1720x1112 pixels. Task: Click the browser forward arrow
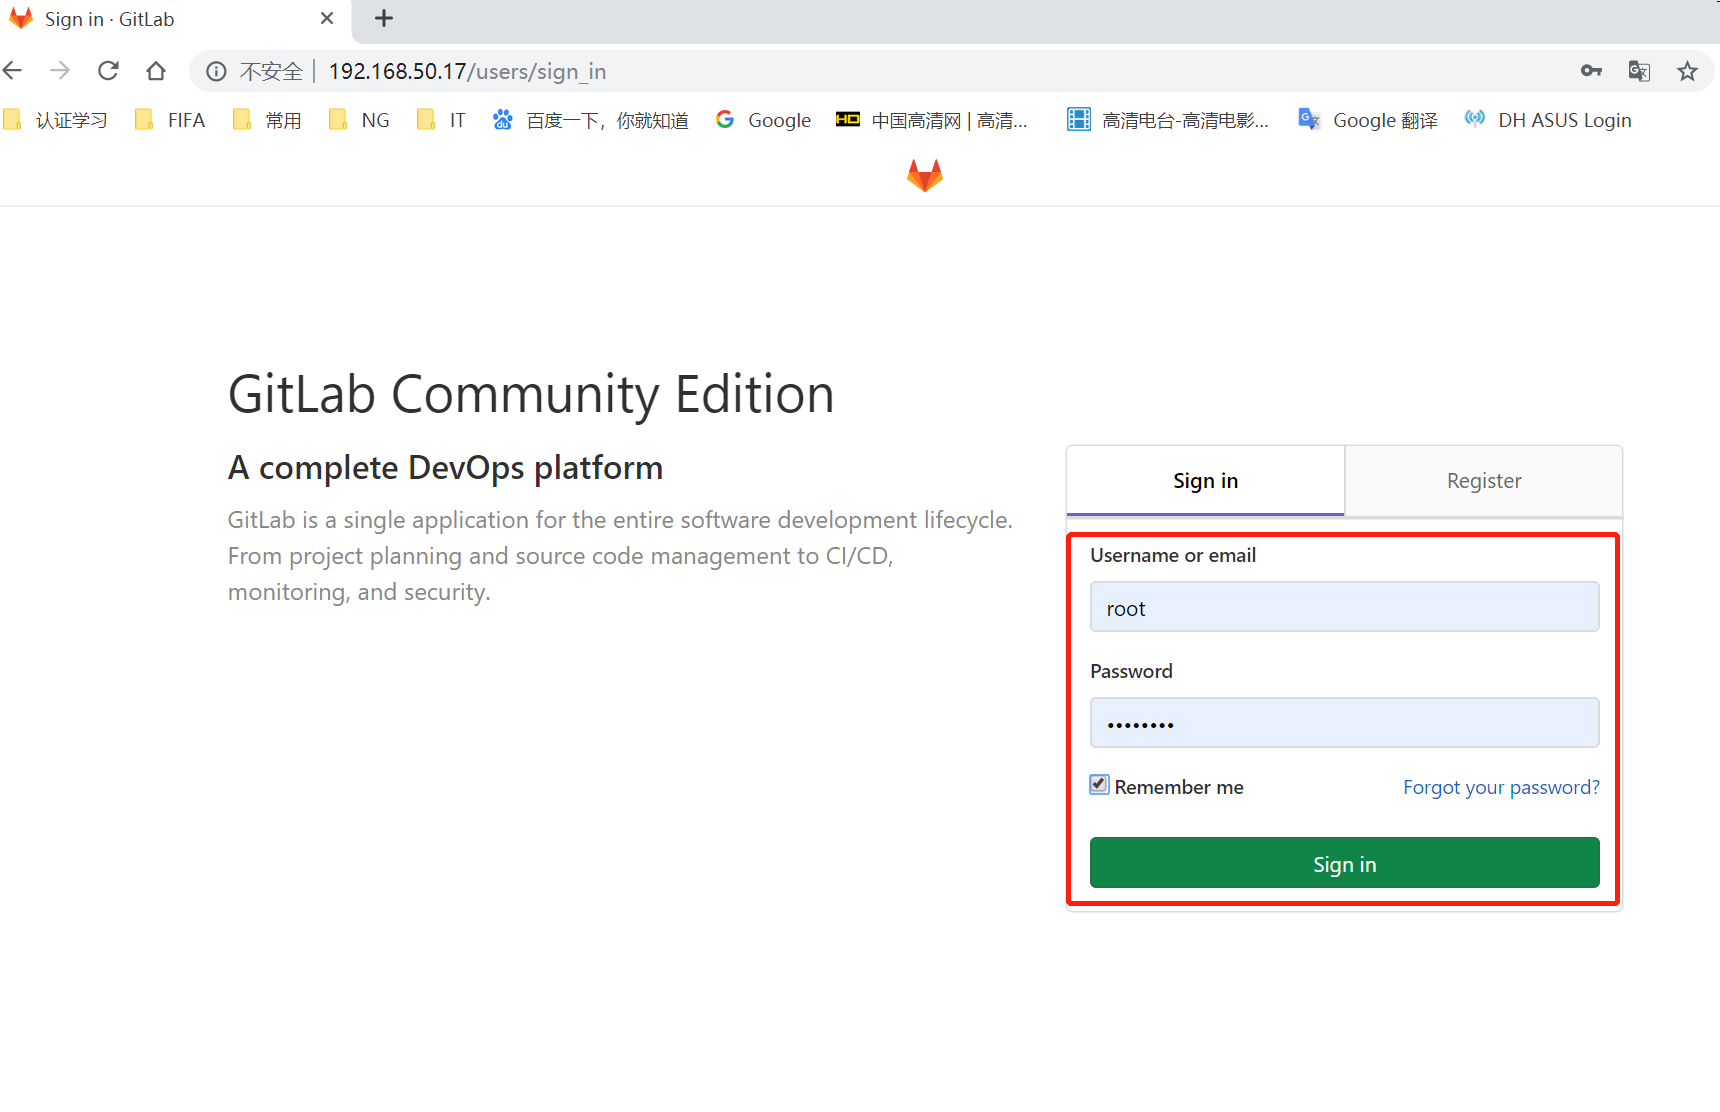click(x=60, y=71)
